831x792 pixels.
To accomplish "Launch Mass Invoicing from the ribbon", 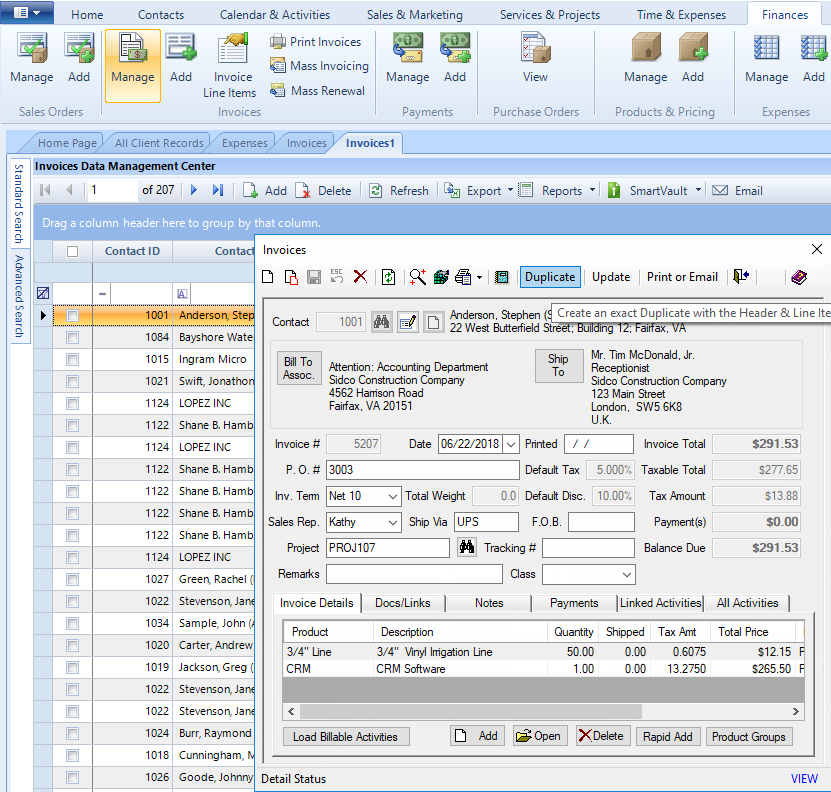I will coord(319,66).
